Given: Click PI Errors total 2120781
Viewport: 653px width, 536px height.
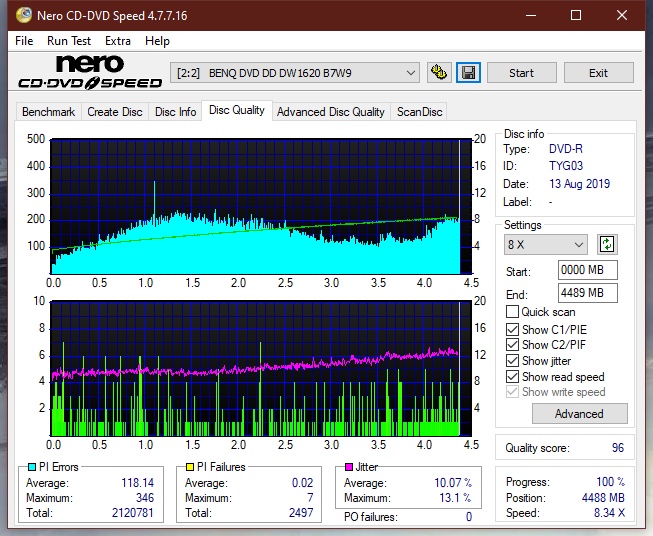Looking at the screenshot, I should point(132,513).
